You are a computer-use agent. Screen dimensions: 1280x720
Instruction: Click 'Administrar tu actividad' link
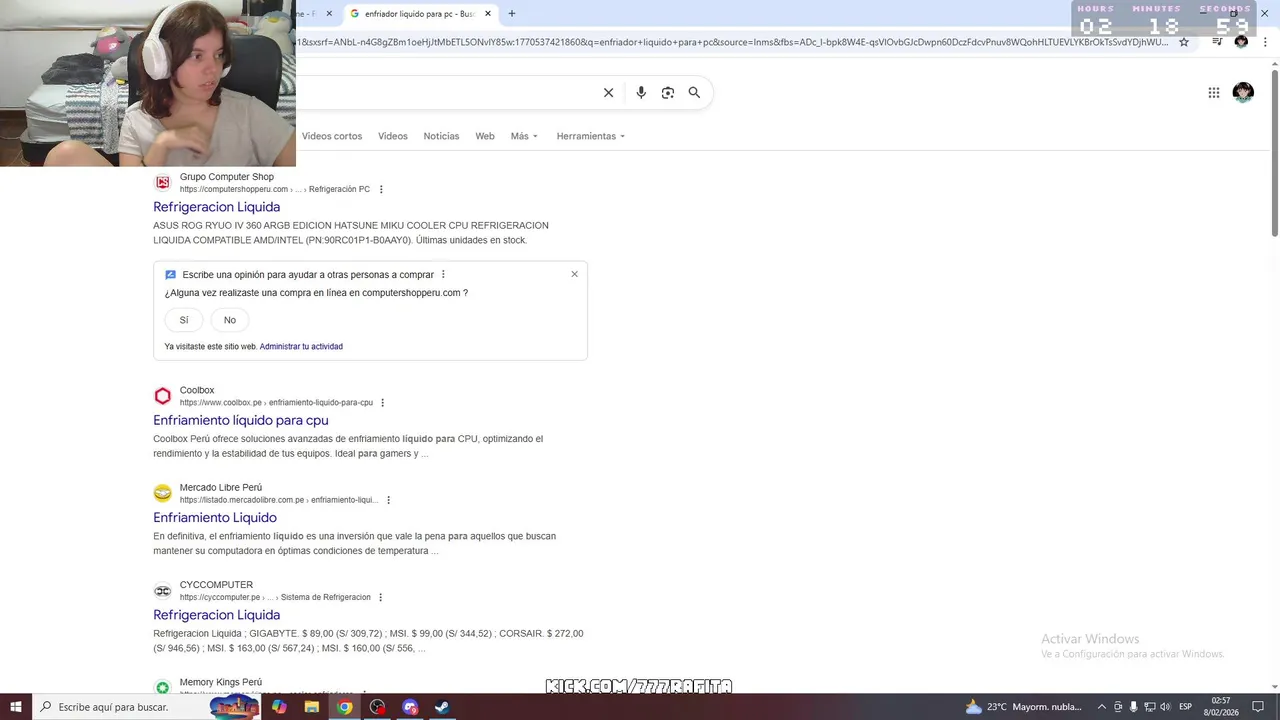coord(301,347)
